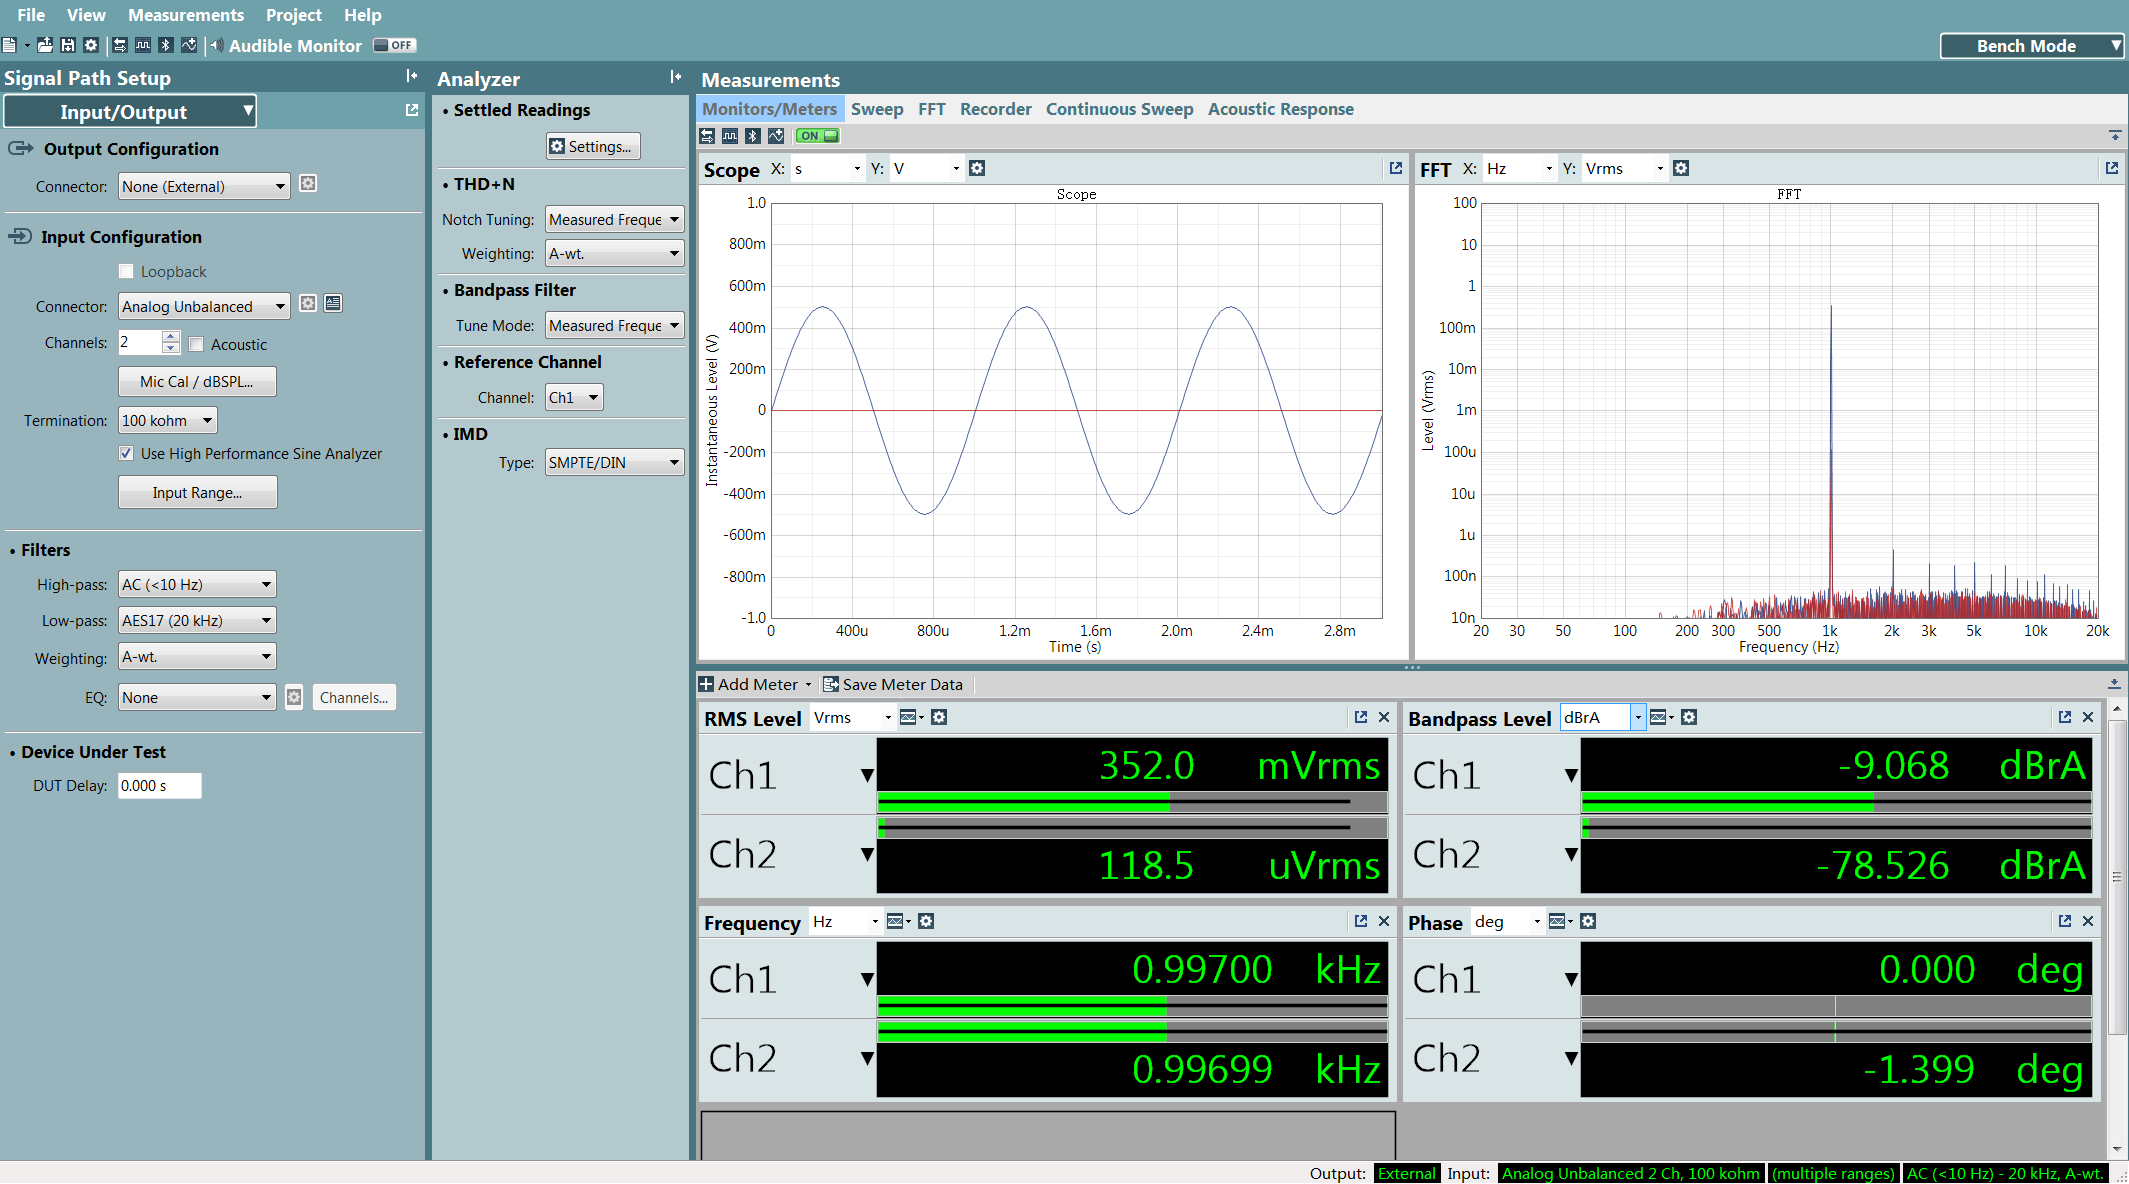
Task: Uncheck Use High Performance Sine Analyzer
Action: [126, 453]
